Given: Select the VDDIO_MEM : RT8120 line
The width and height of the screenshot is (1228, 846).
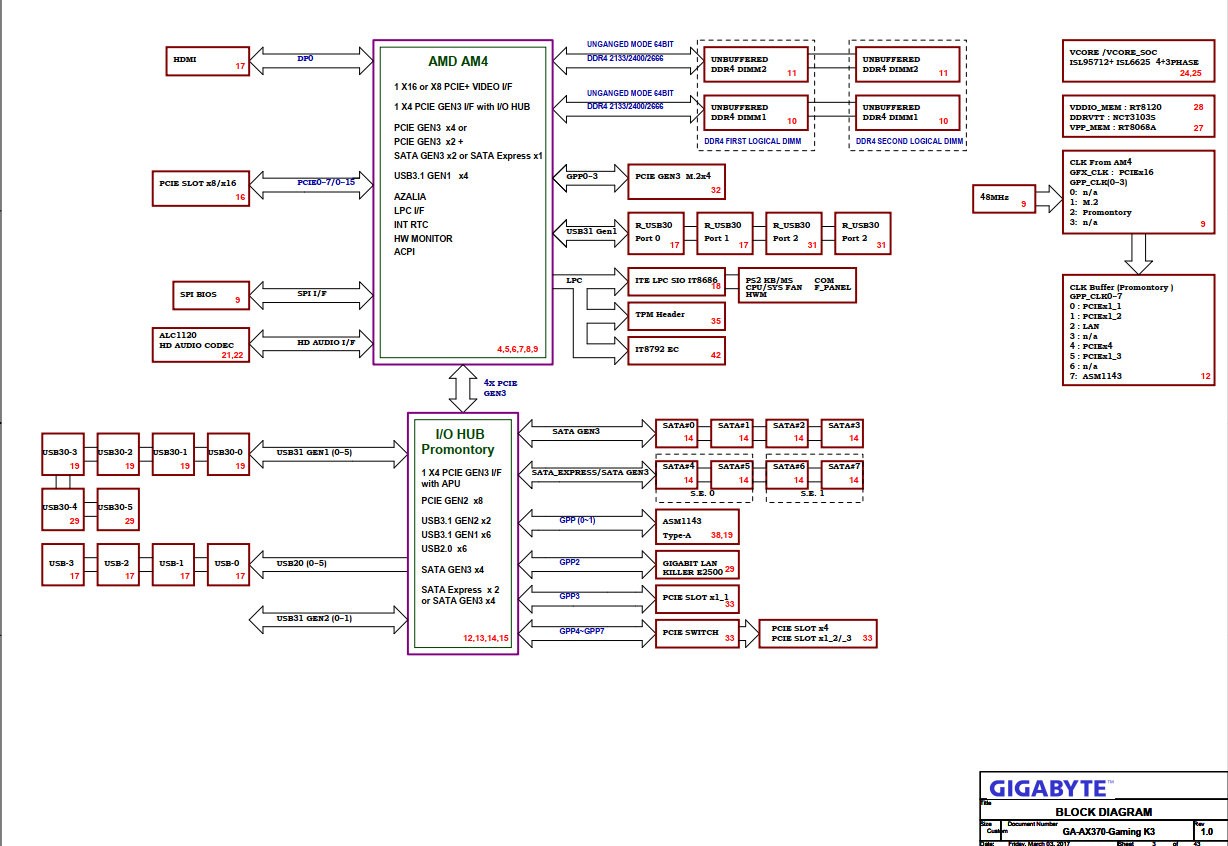Looking at the screenshot, I should point(1115,106).
